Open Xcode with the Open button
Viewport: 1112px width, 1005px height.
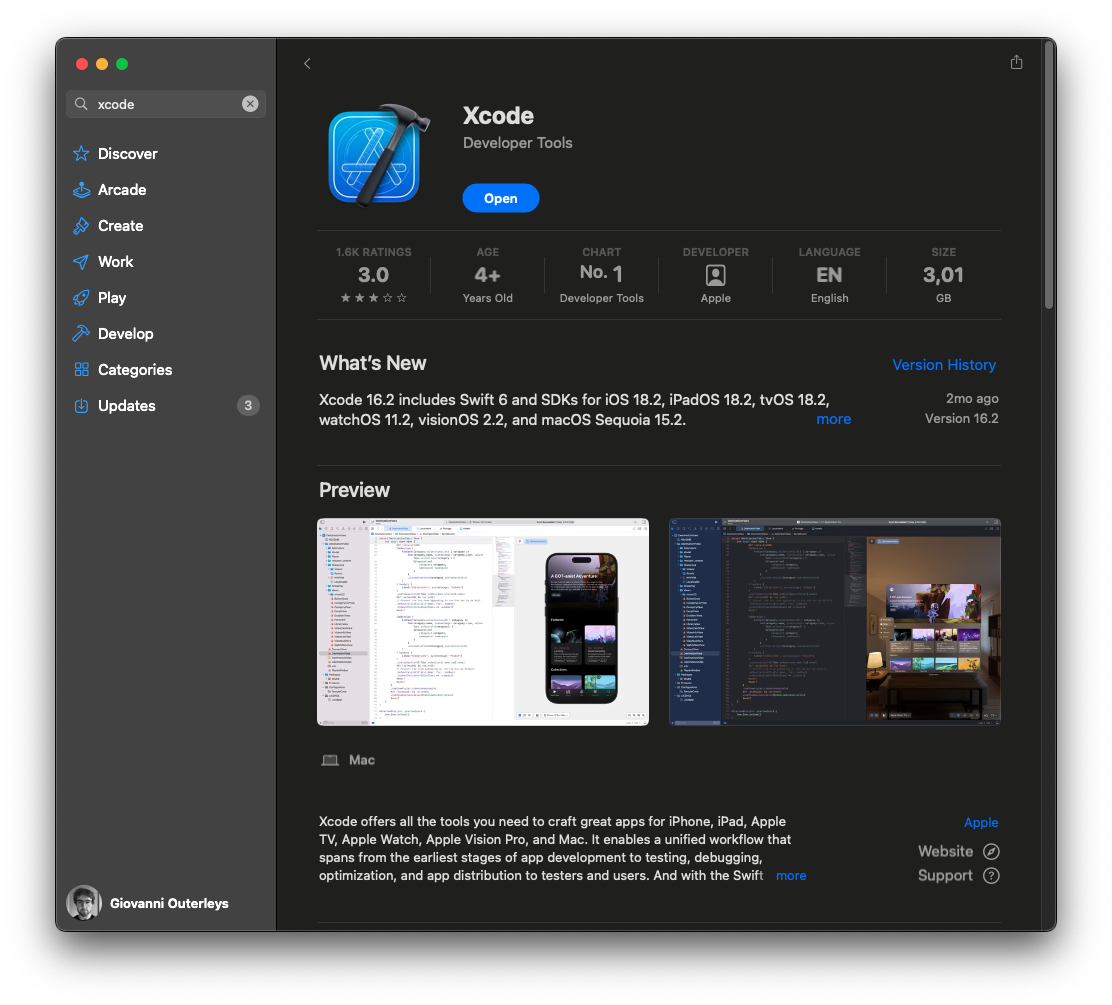pos(501,199)
